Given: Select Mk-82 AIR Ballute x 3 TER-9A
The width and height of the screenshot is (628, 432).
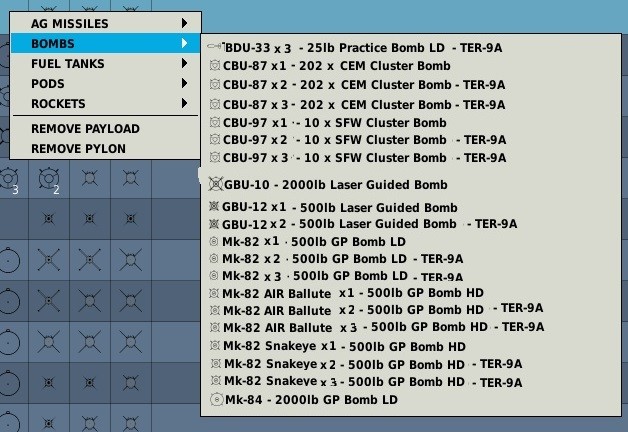Looking at the screenshot, I should [376, 327].
